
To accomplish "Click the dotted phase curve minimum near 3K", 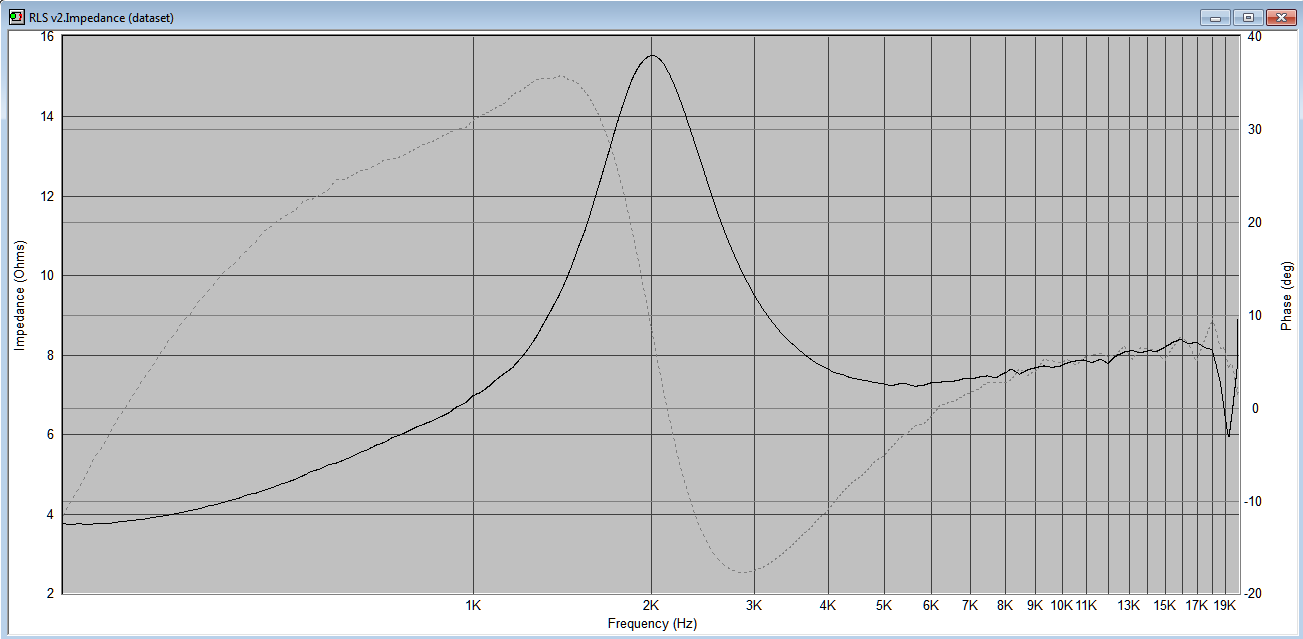I will [745, 572].
